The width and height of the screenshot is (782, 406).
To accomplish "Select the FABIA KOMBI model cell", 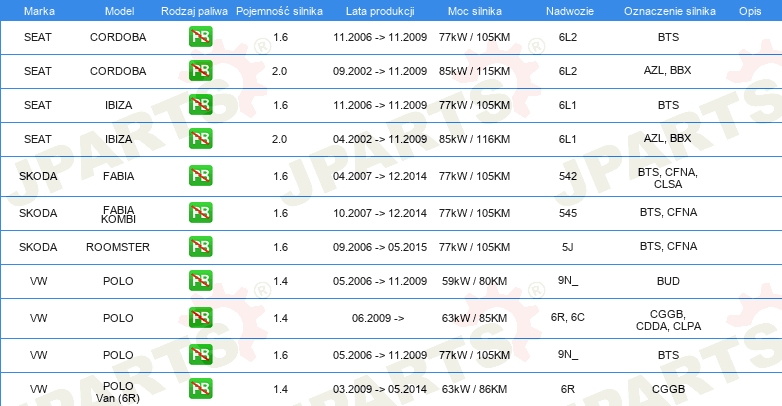I will coord(118,214).
